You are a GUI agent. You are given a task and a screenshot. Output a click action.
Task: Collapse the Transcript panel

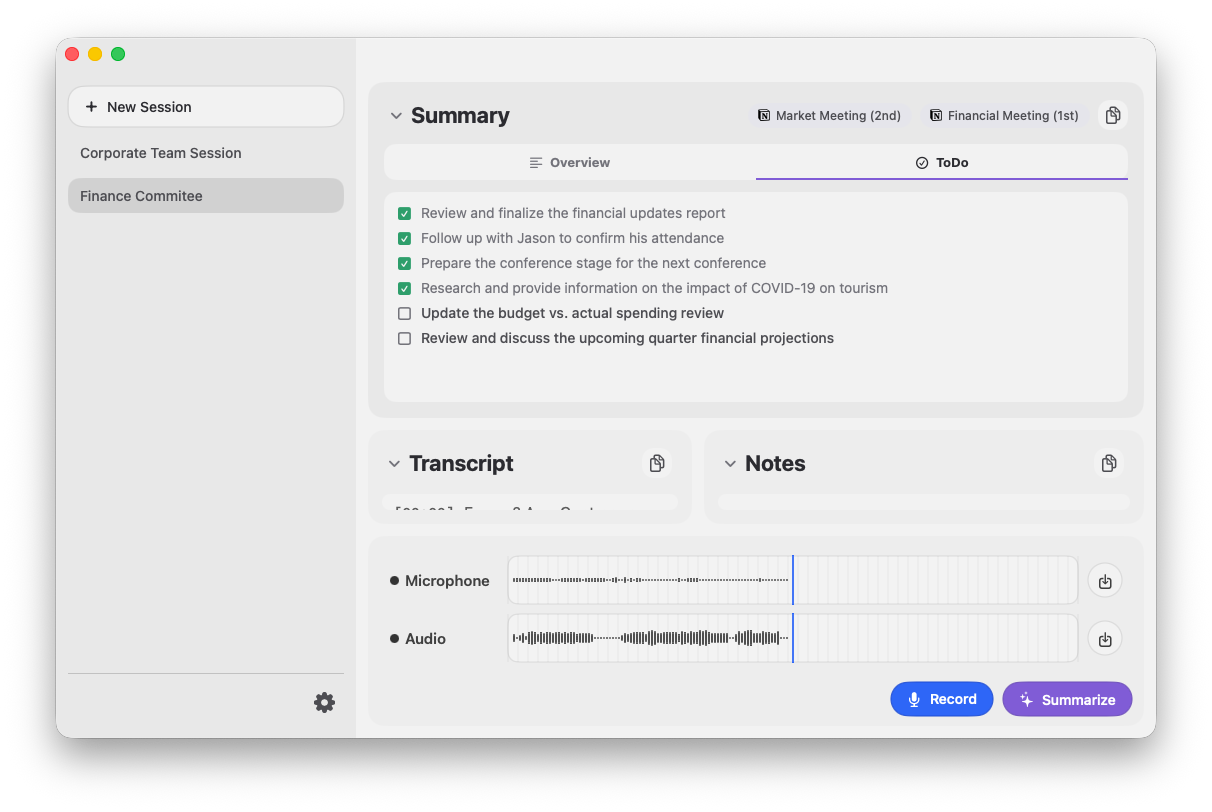[393, 463]
